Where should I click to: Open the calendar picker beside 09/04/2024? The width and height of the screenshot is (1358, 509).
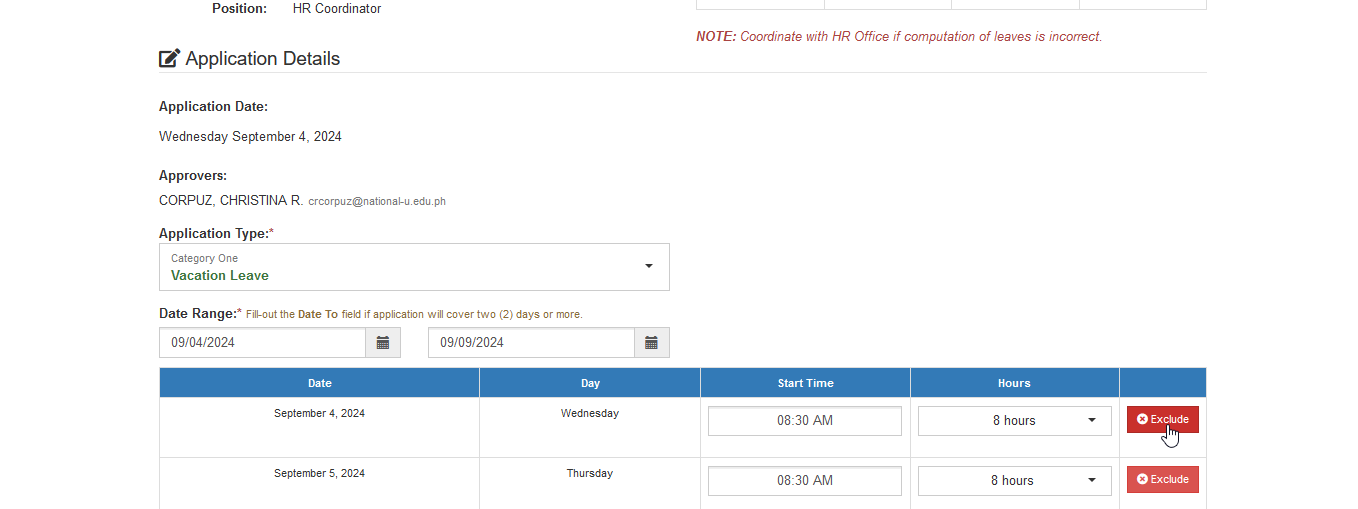(383, 342)
